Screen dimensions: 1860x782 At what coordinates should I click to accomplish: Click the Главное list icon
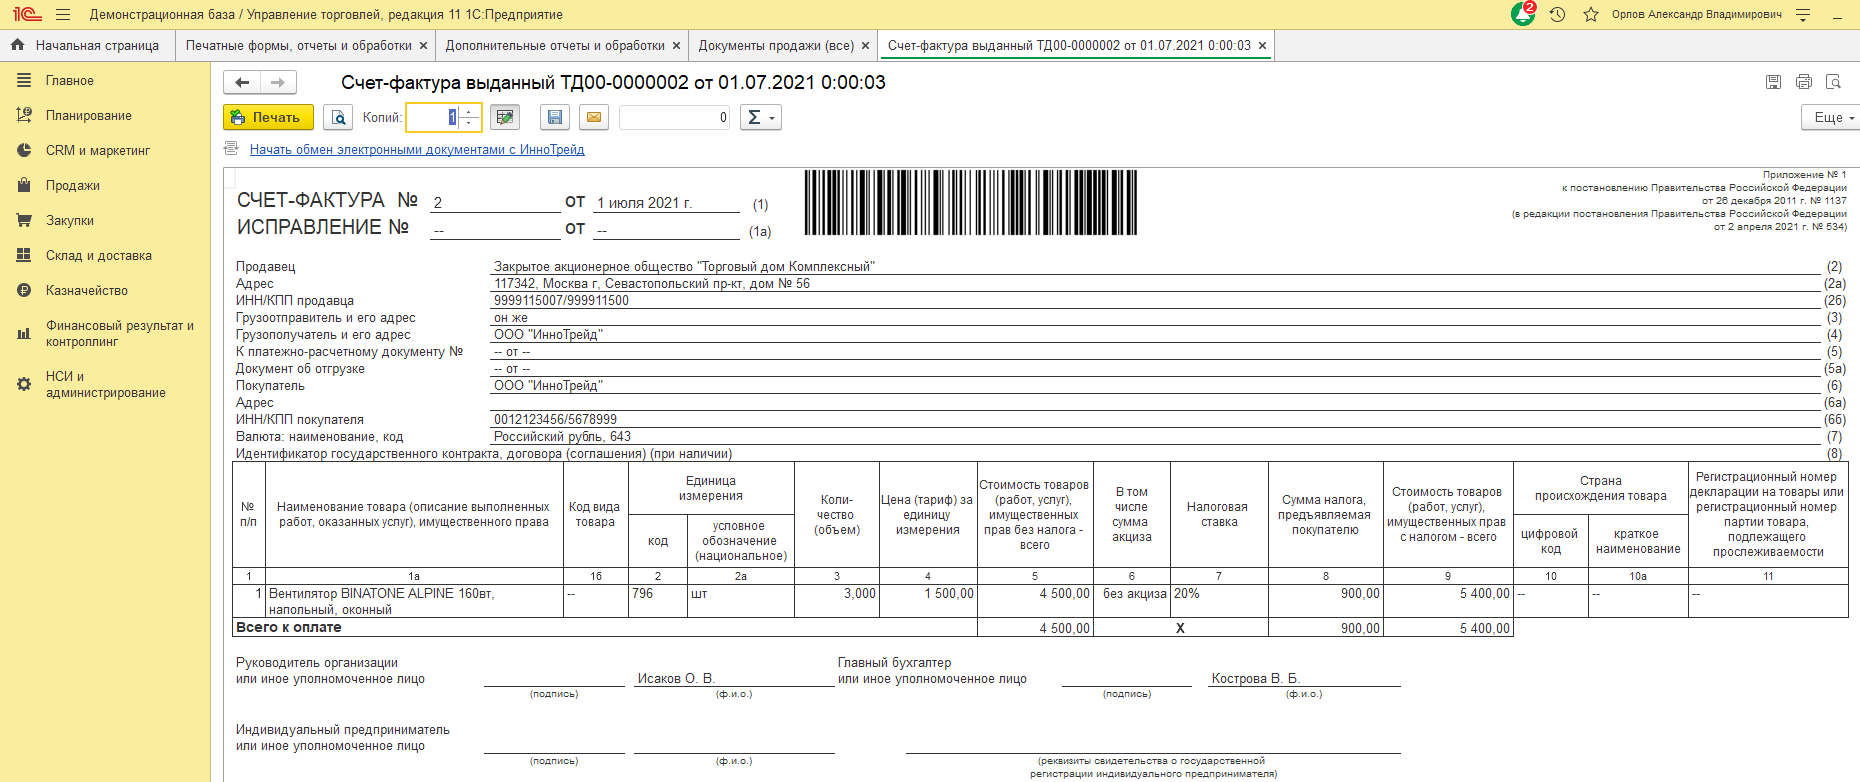[24, 80]
